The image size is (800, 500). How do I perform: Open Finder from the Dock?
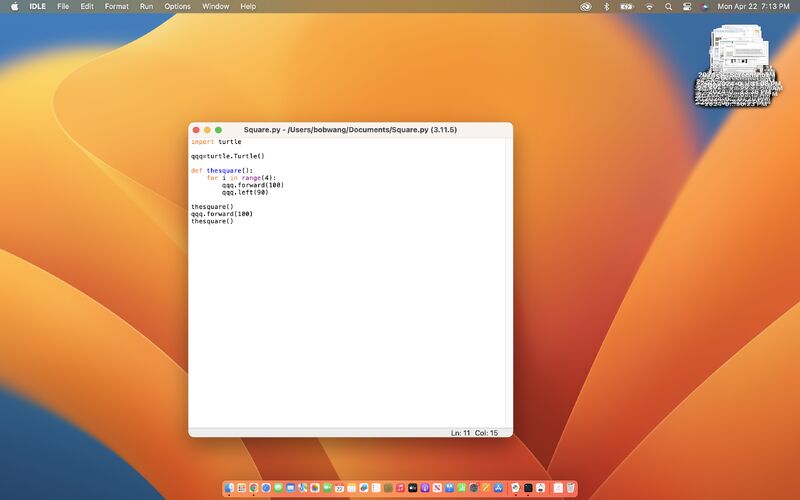pos(229,488)
